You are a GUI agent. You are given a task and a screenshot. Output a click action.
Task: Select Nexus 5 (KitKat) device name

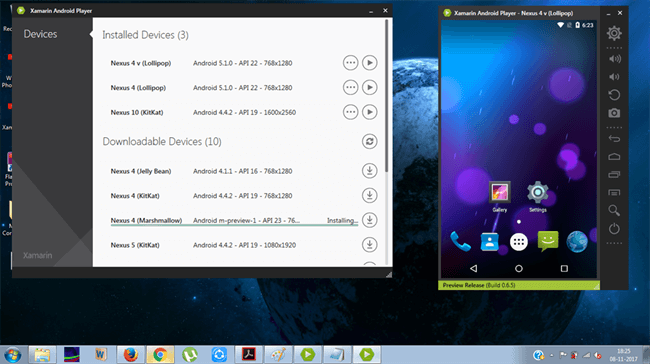point(135,245)
